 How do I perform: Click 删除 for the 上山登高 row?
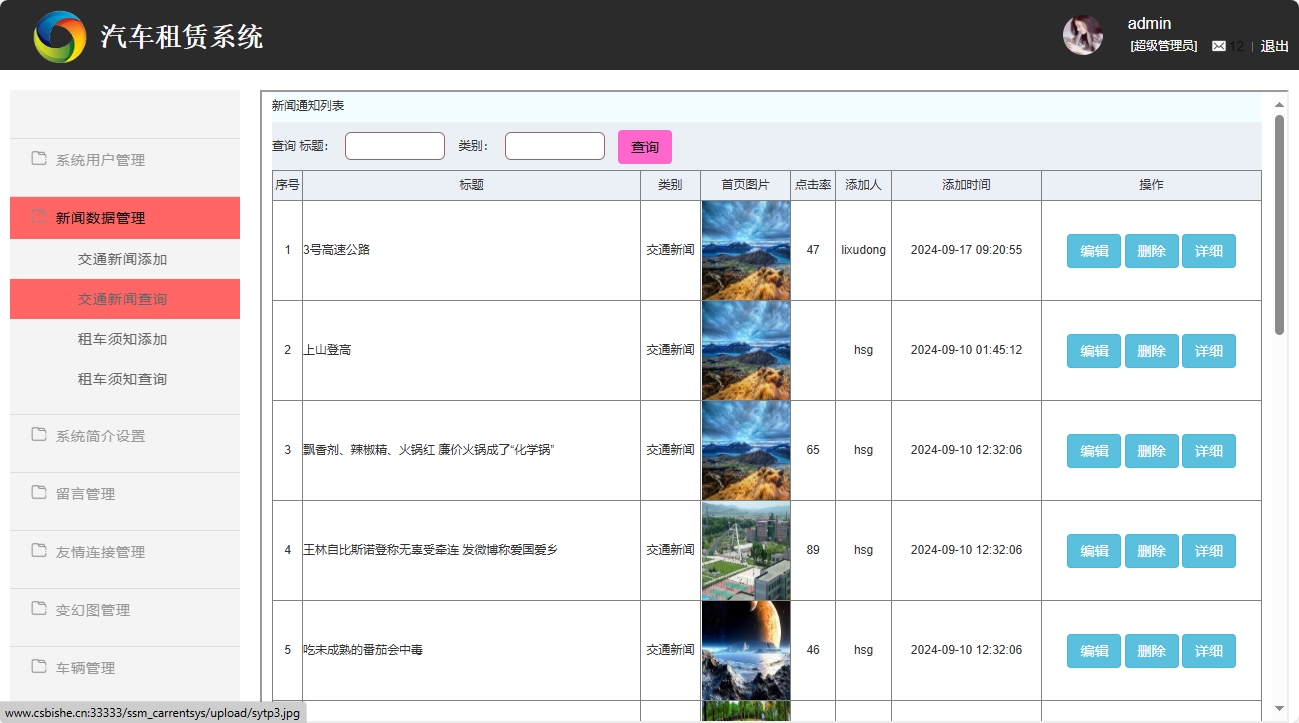point(1151,350)
